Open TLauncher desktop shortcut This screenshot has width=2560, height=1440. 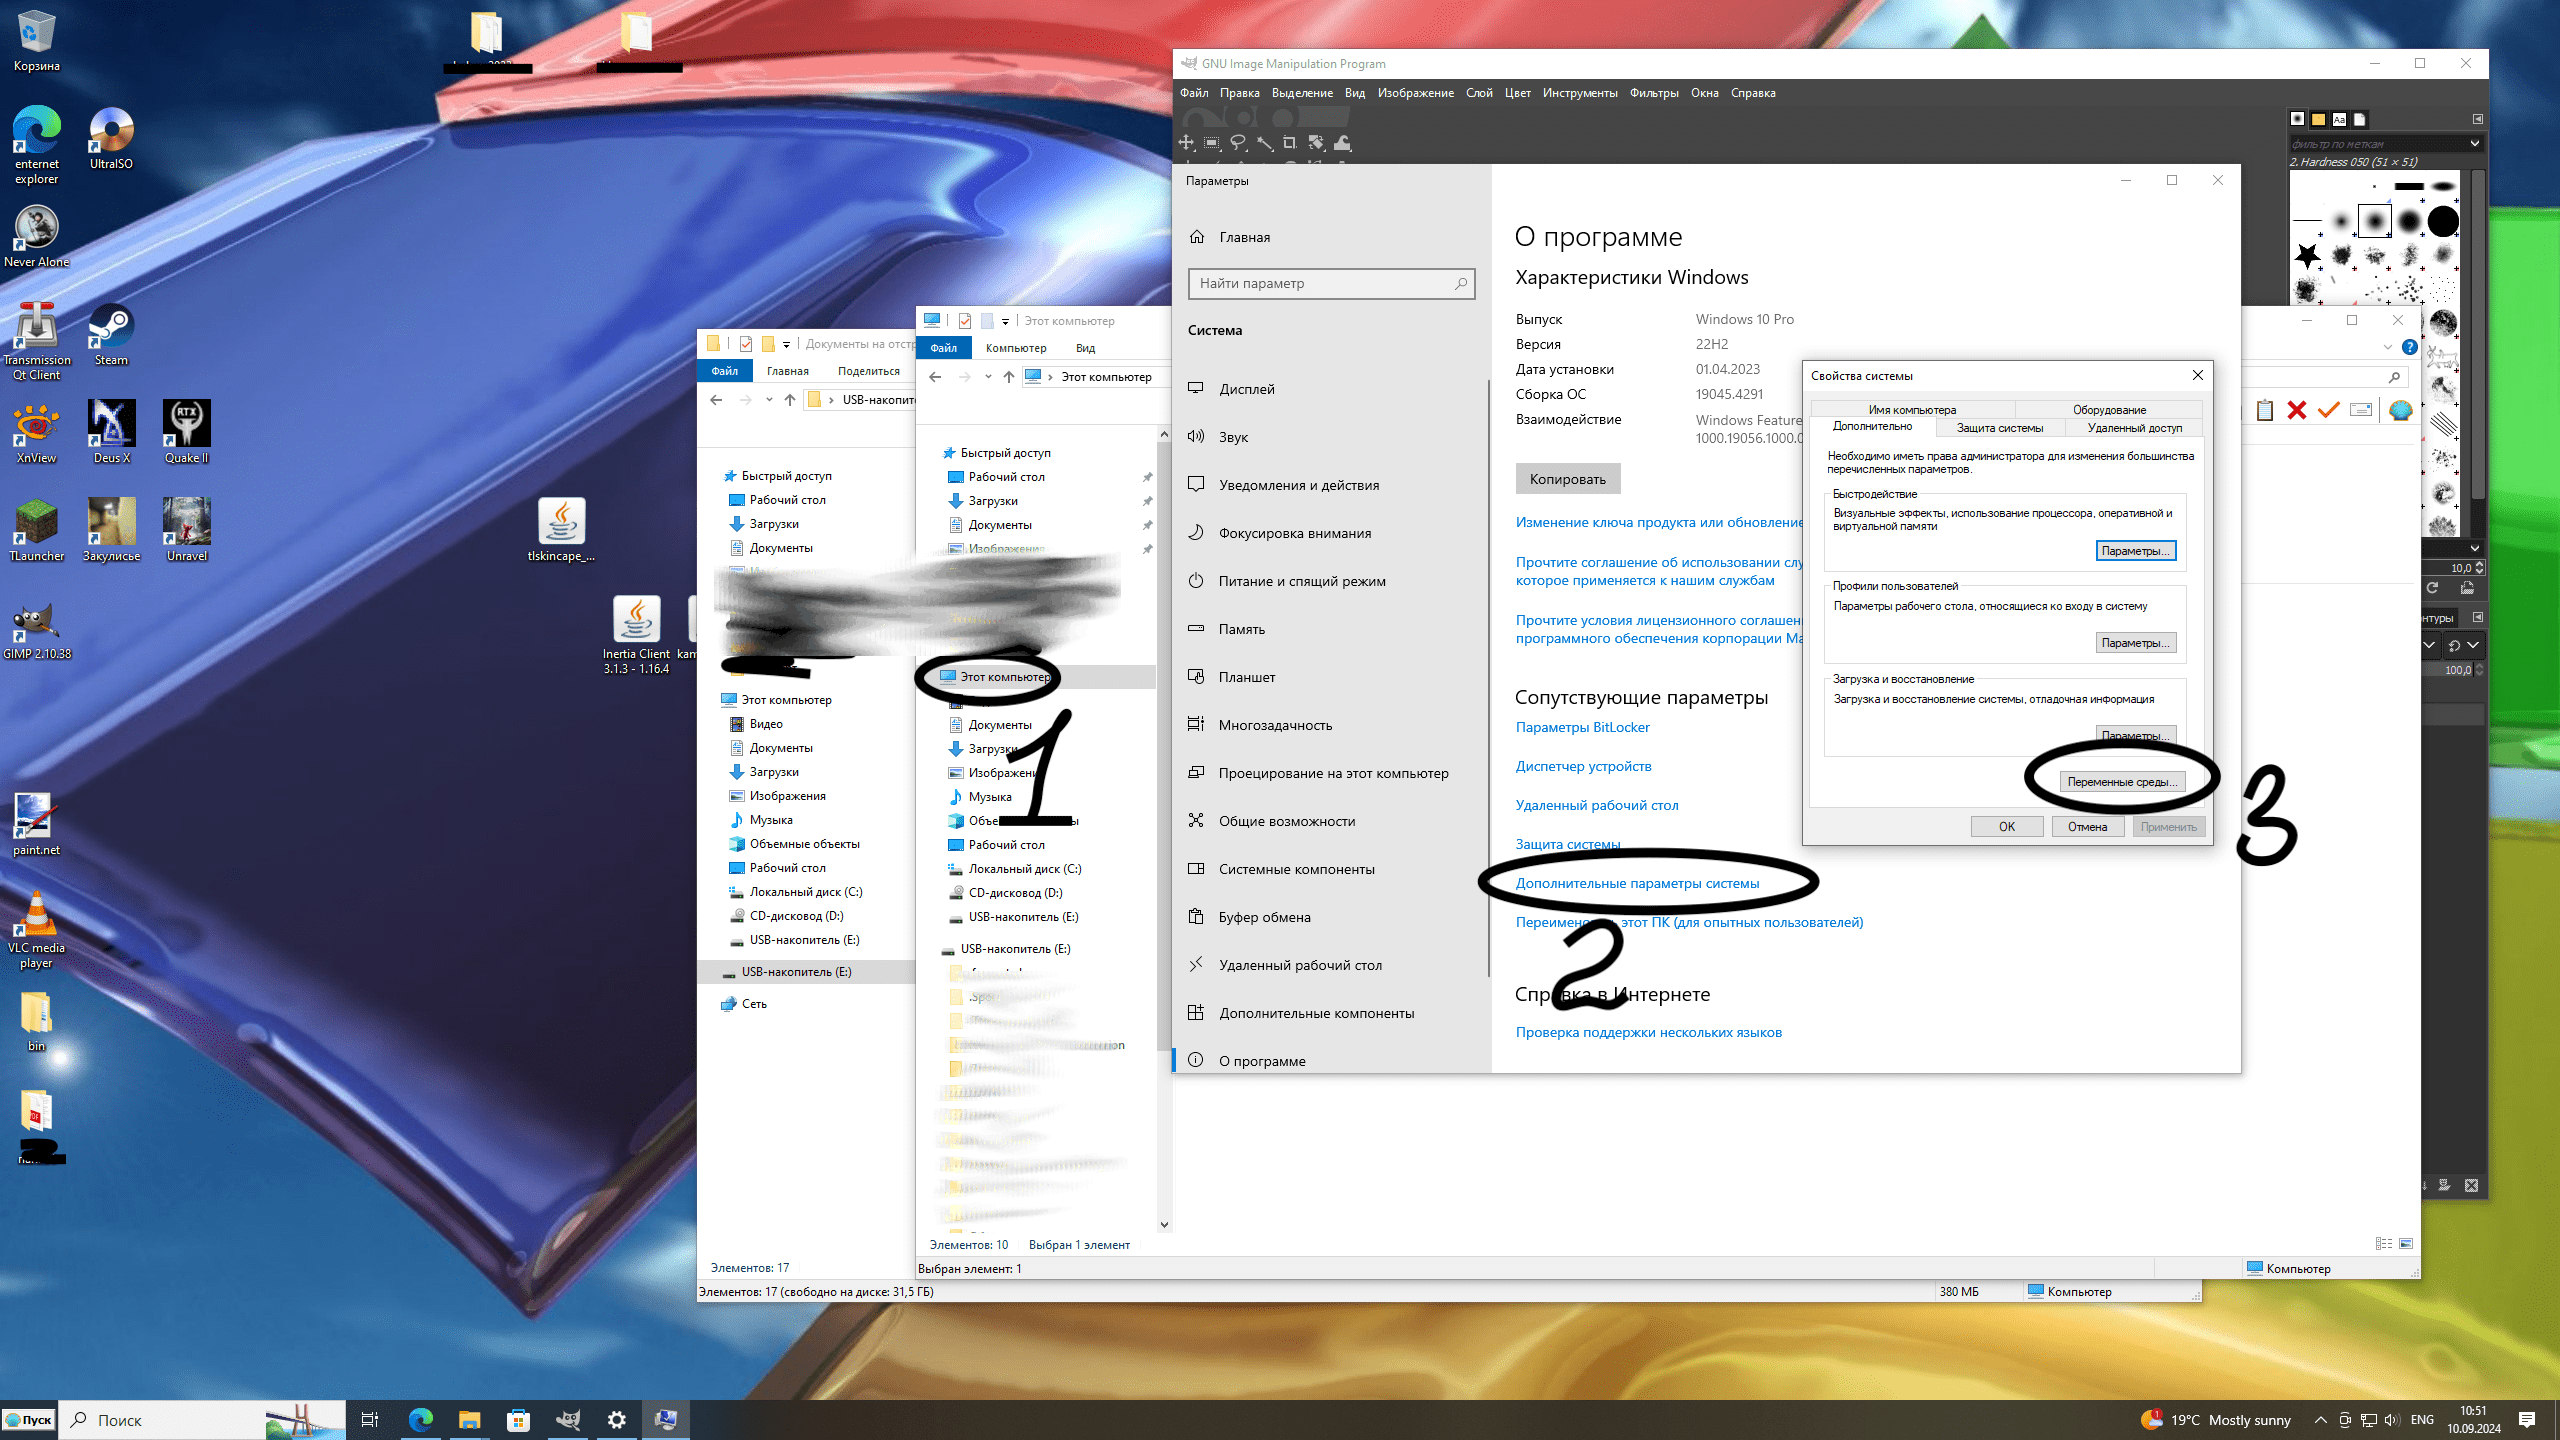pyautogui.click(x=37, y=531)
